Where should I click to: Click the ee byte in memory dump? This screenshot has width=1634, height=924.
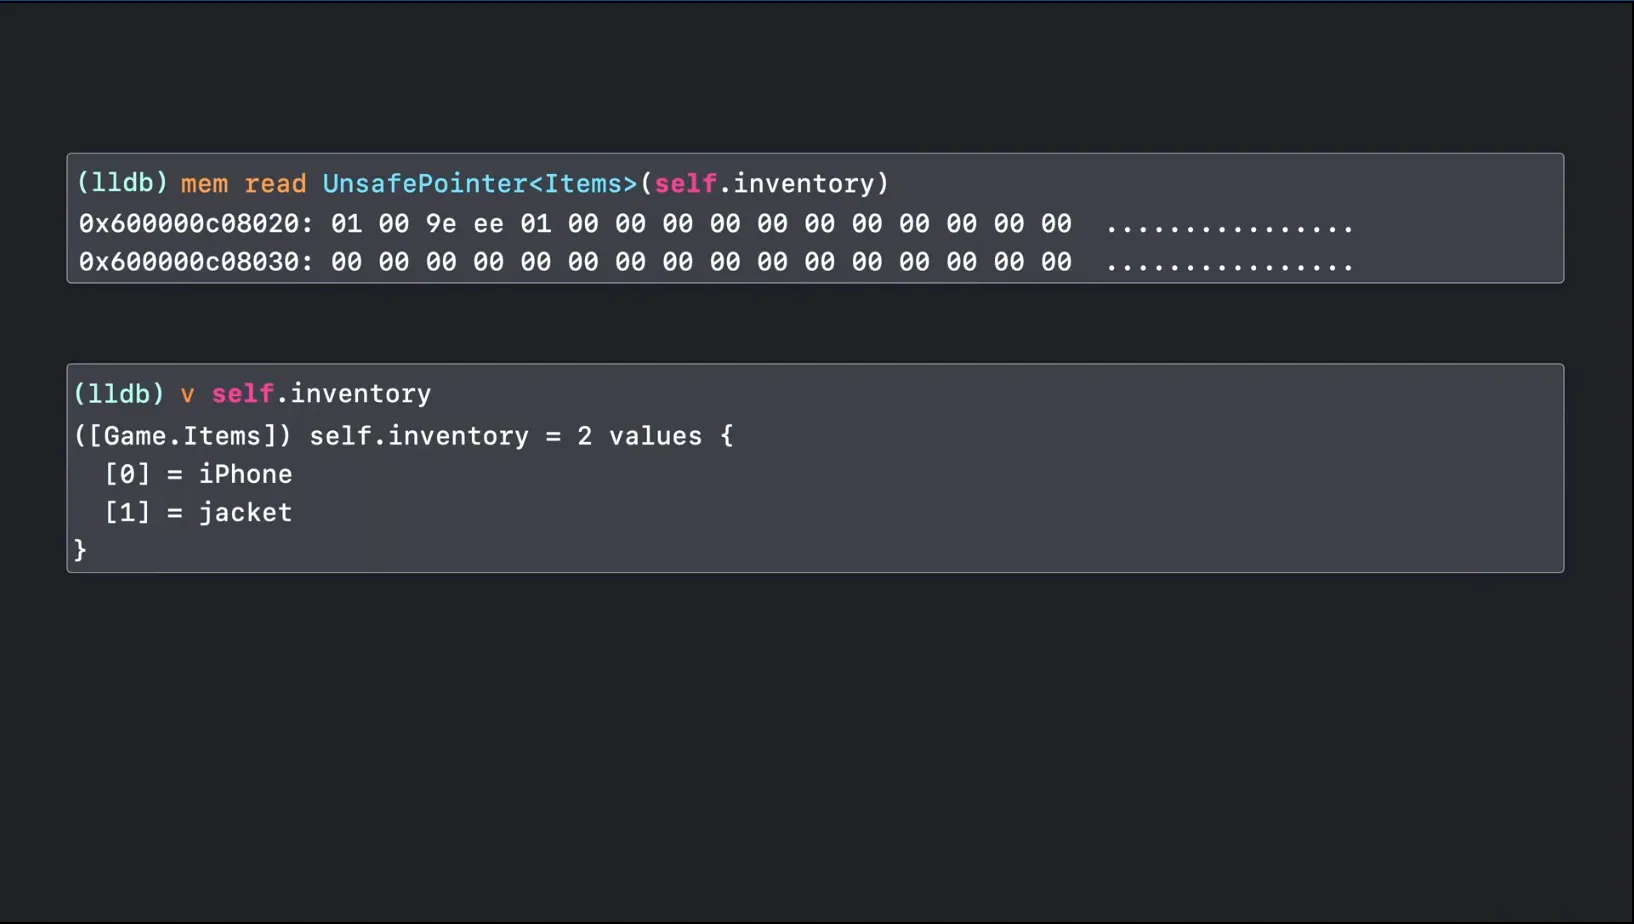pyautogui.click(x=488, y=224)
